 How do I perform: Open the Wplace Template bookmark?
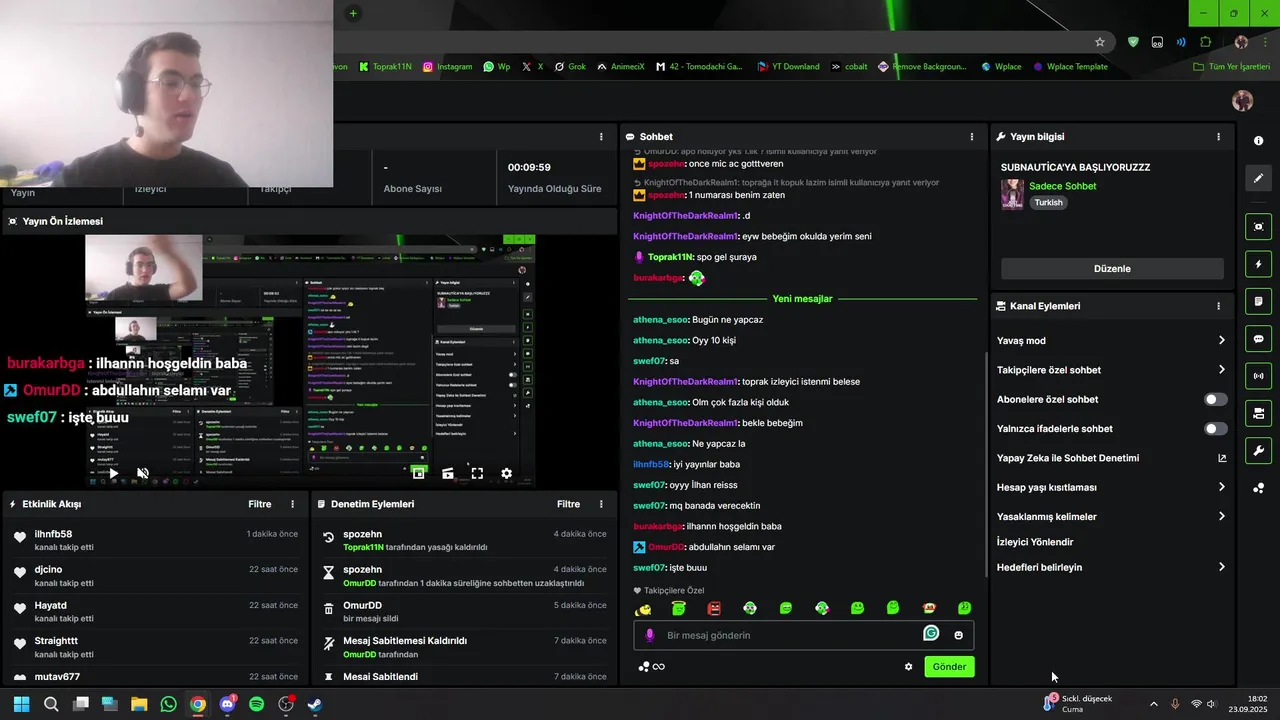1070,67
